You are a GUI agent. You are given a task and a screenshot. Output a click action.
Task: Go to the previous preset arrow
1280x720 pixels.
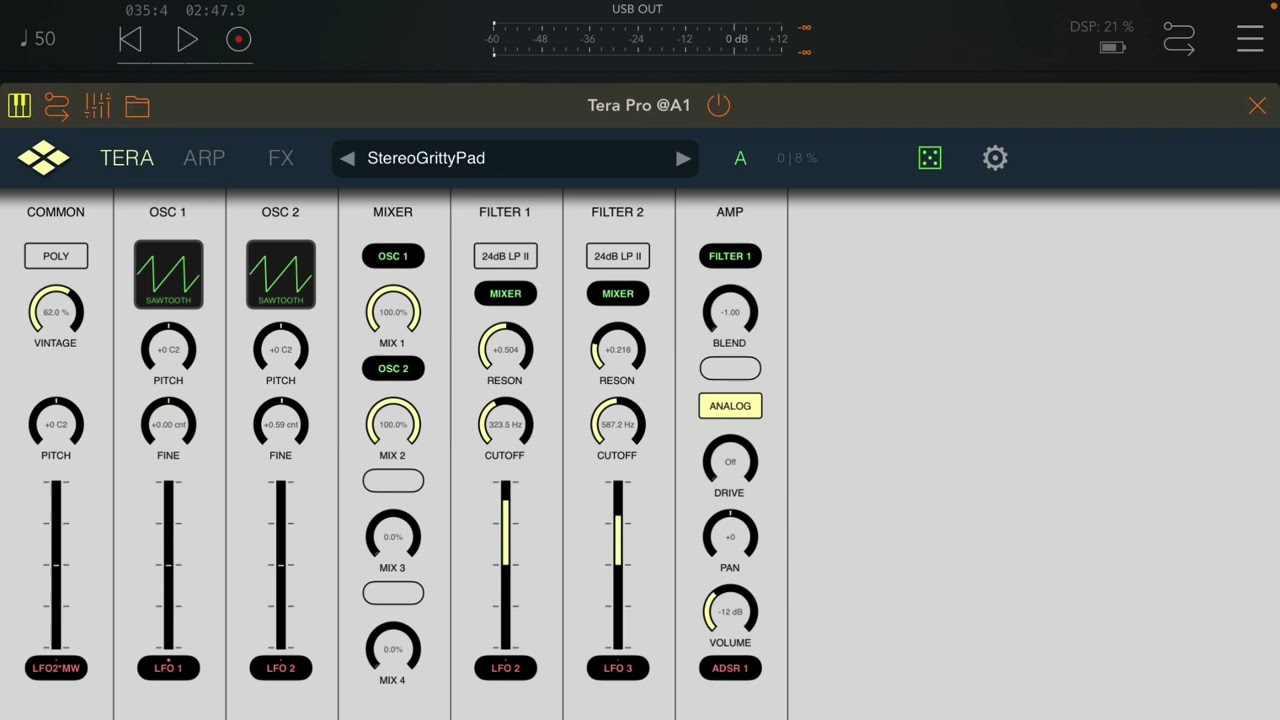pos(347,158)
